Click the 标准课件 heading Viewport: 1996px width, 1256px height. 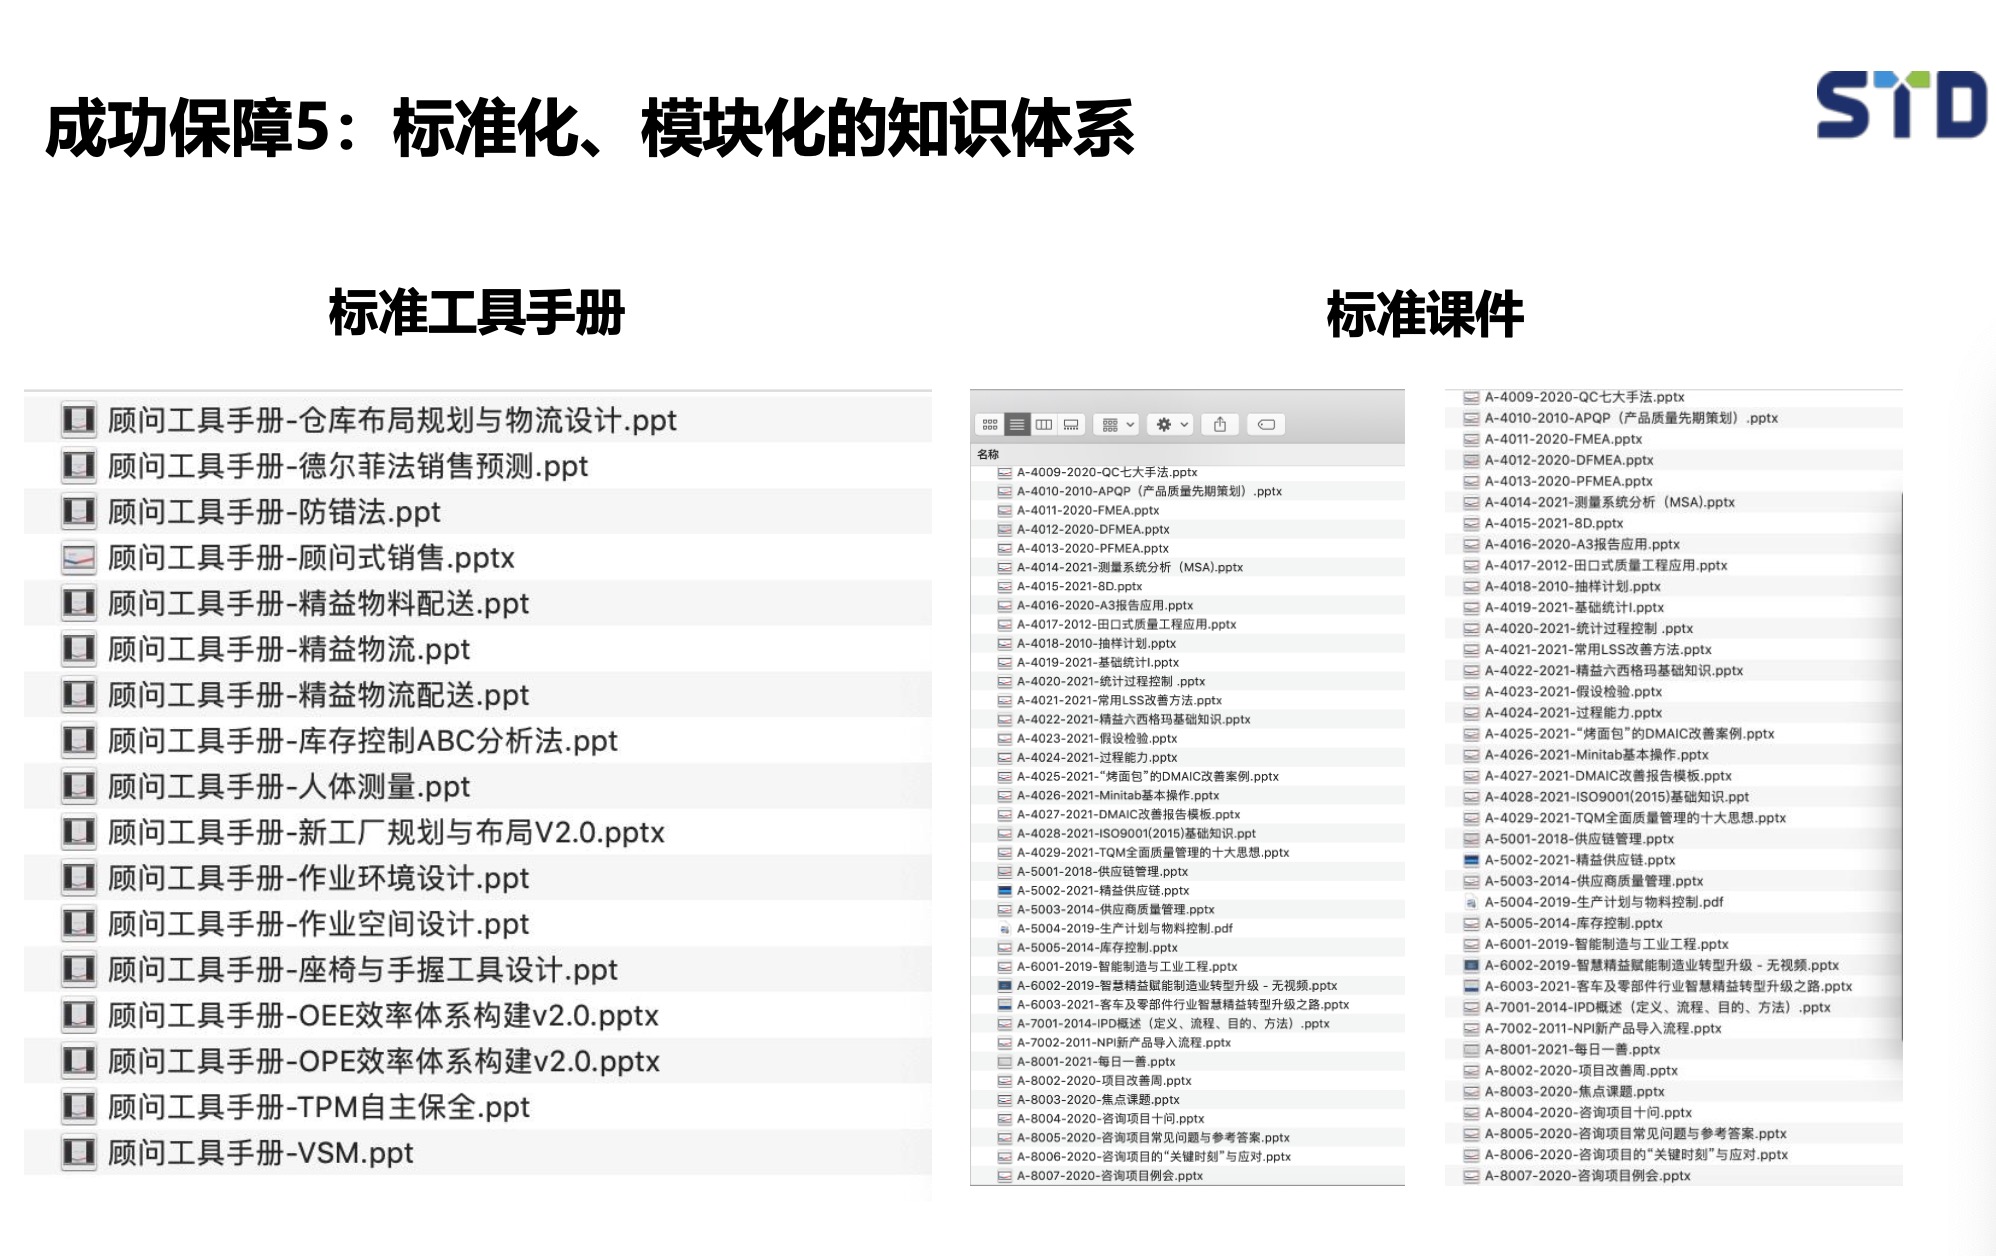(x=1424, y=314)
